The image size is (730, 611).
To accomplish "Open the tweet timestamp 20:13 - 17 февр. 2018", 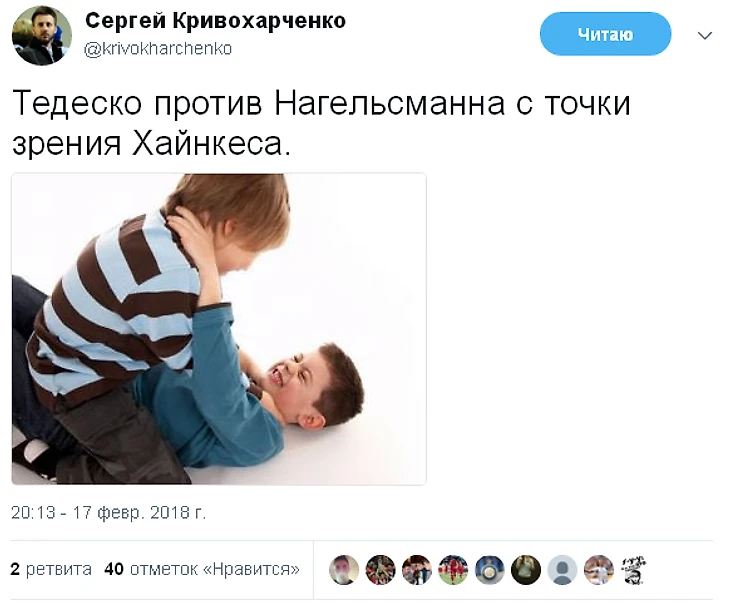I will click(x=108, y=513).
